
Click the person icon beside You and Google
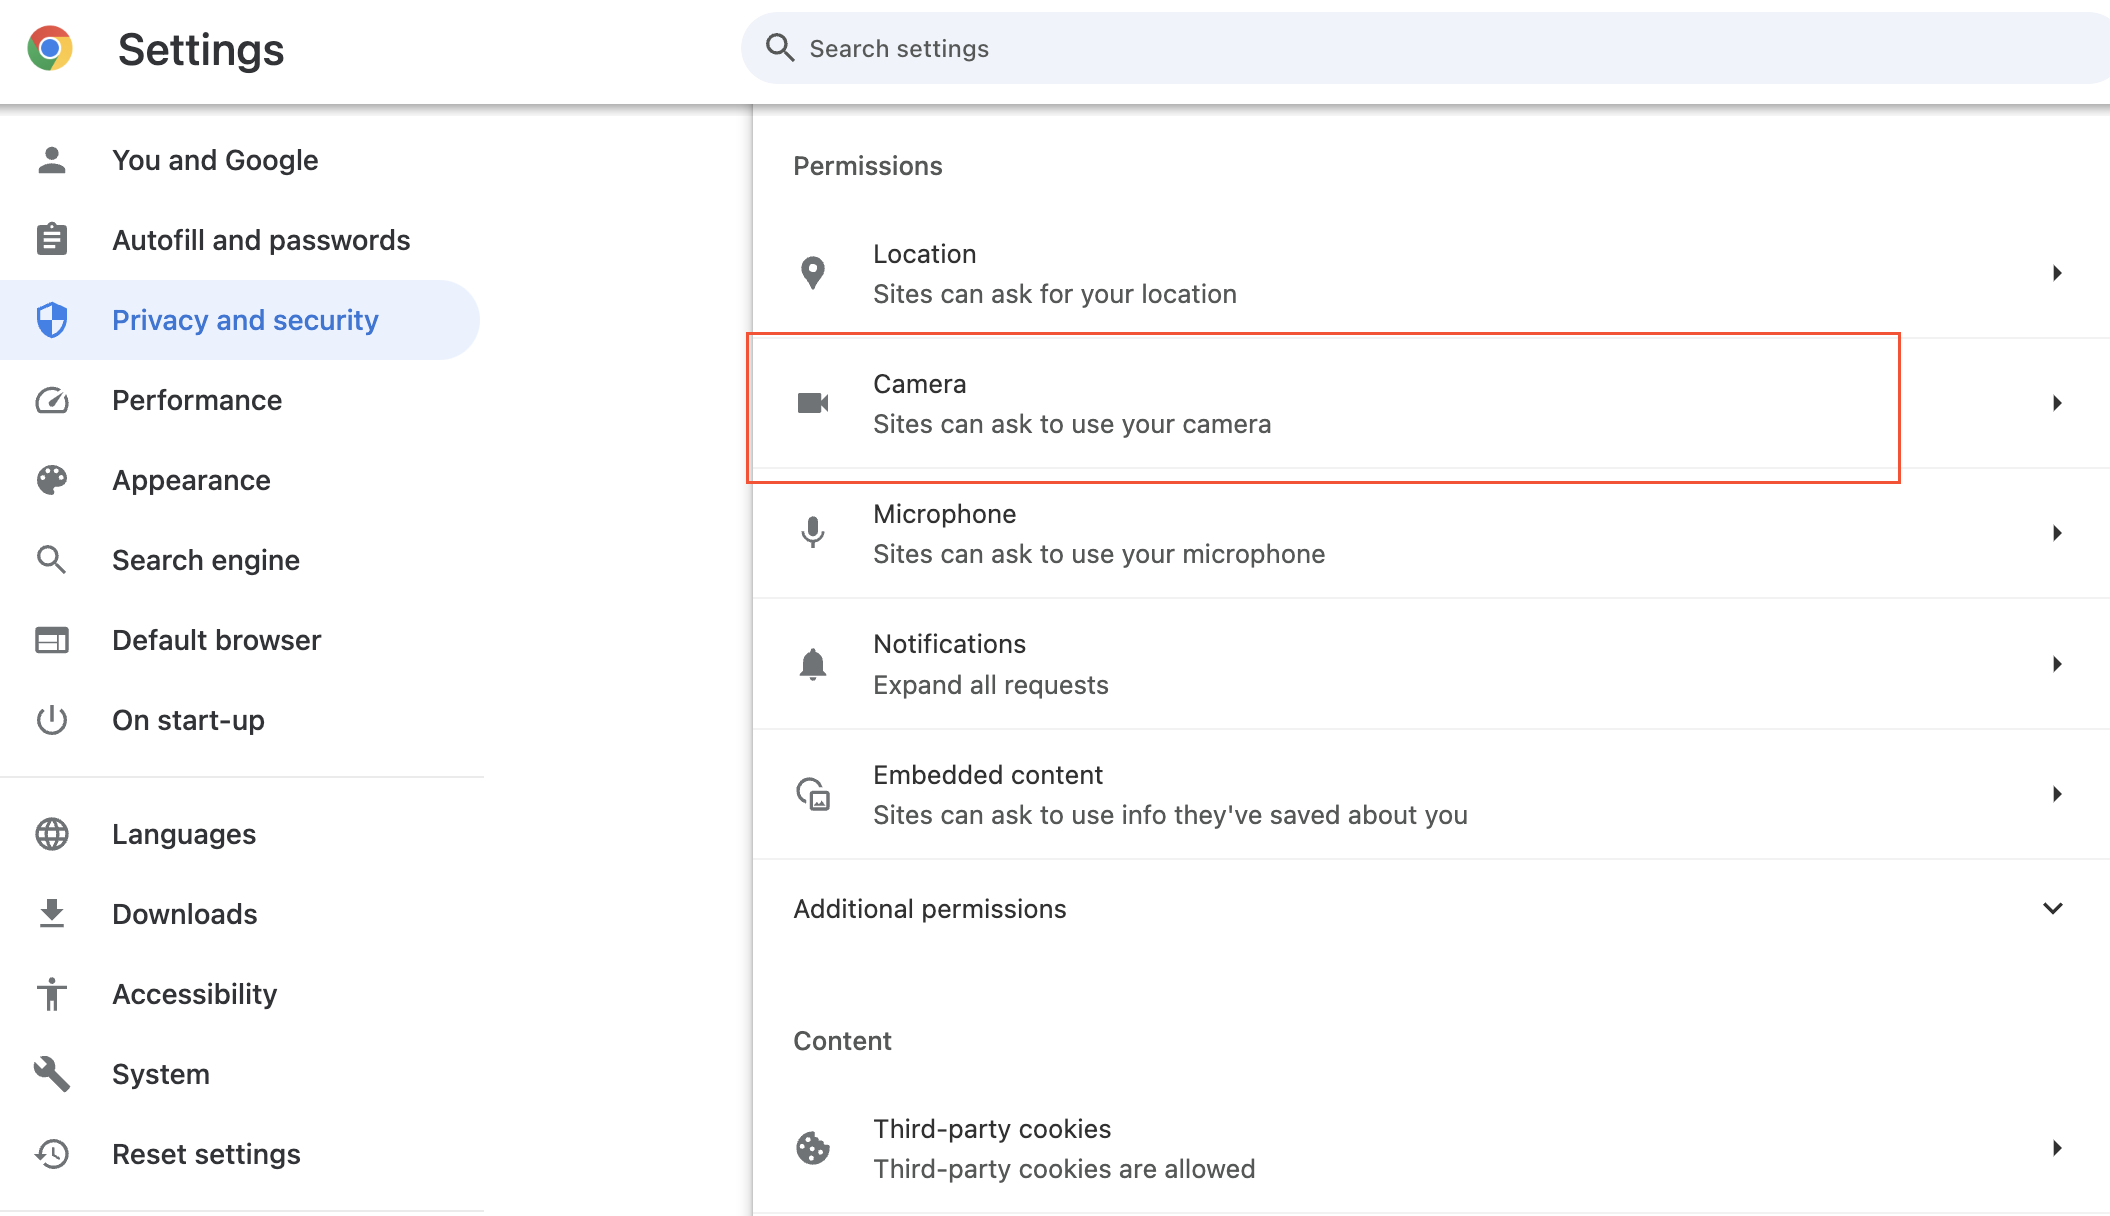(x=52, y=160)
